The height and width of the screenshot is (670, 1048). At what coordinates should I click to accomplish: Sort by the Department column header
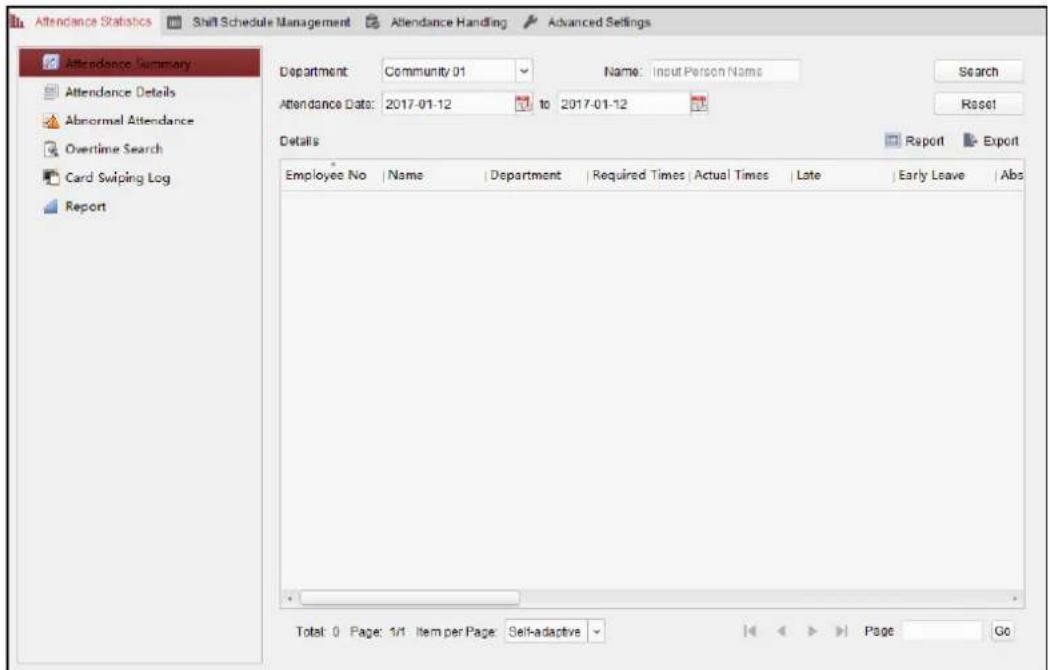click(537, 175)
